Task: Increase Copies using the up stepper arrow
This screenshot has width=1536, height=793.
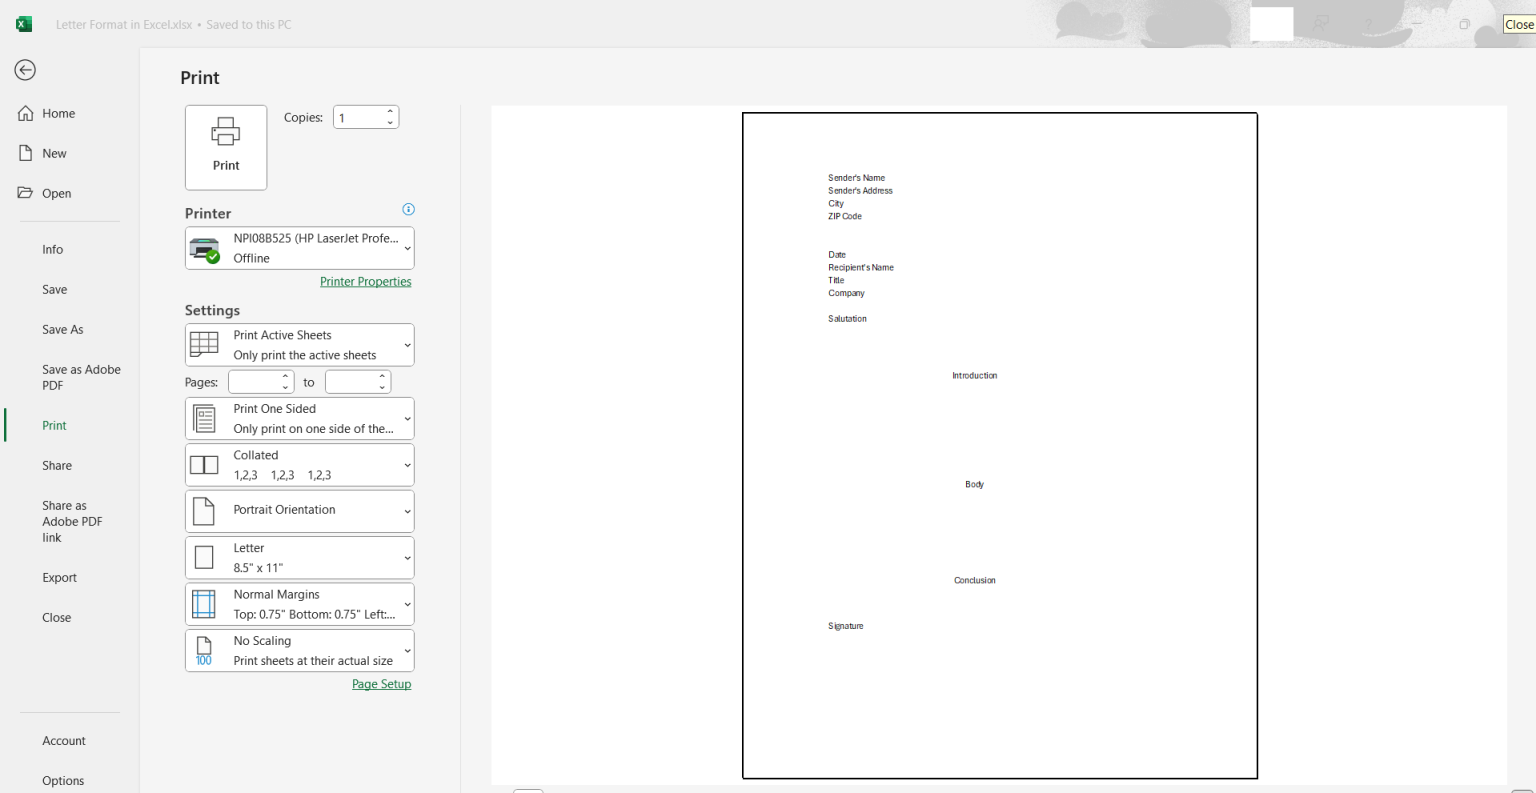Action: coord(389,111)
